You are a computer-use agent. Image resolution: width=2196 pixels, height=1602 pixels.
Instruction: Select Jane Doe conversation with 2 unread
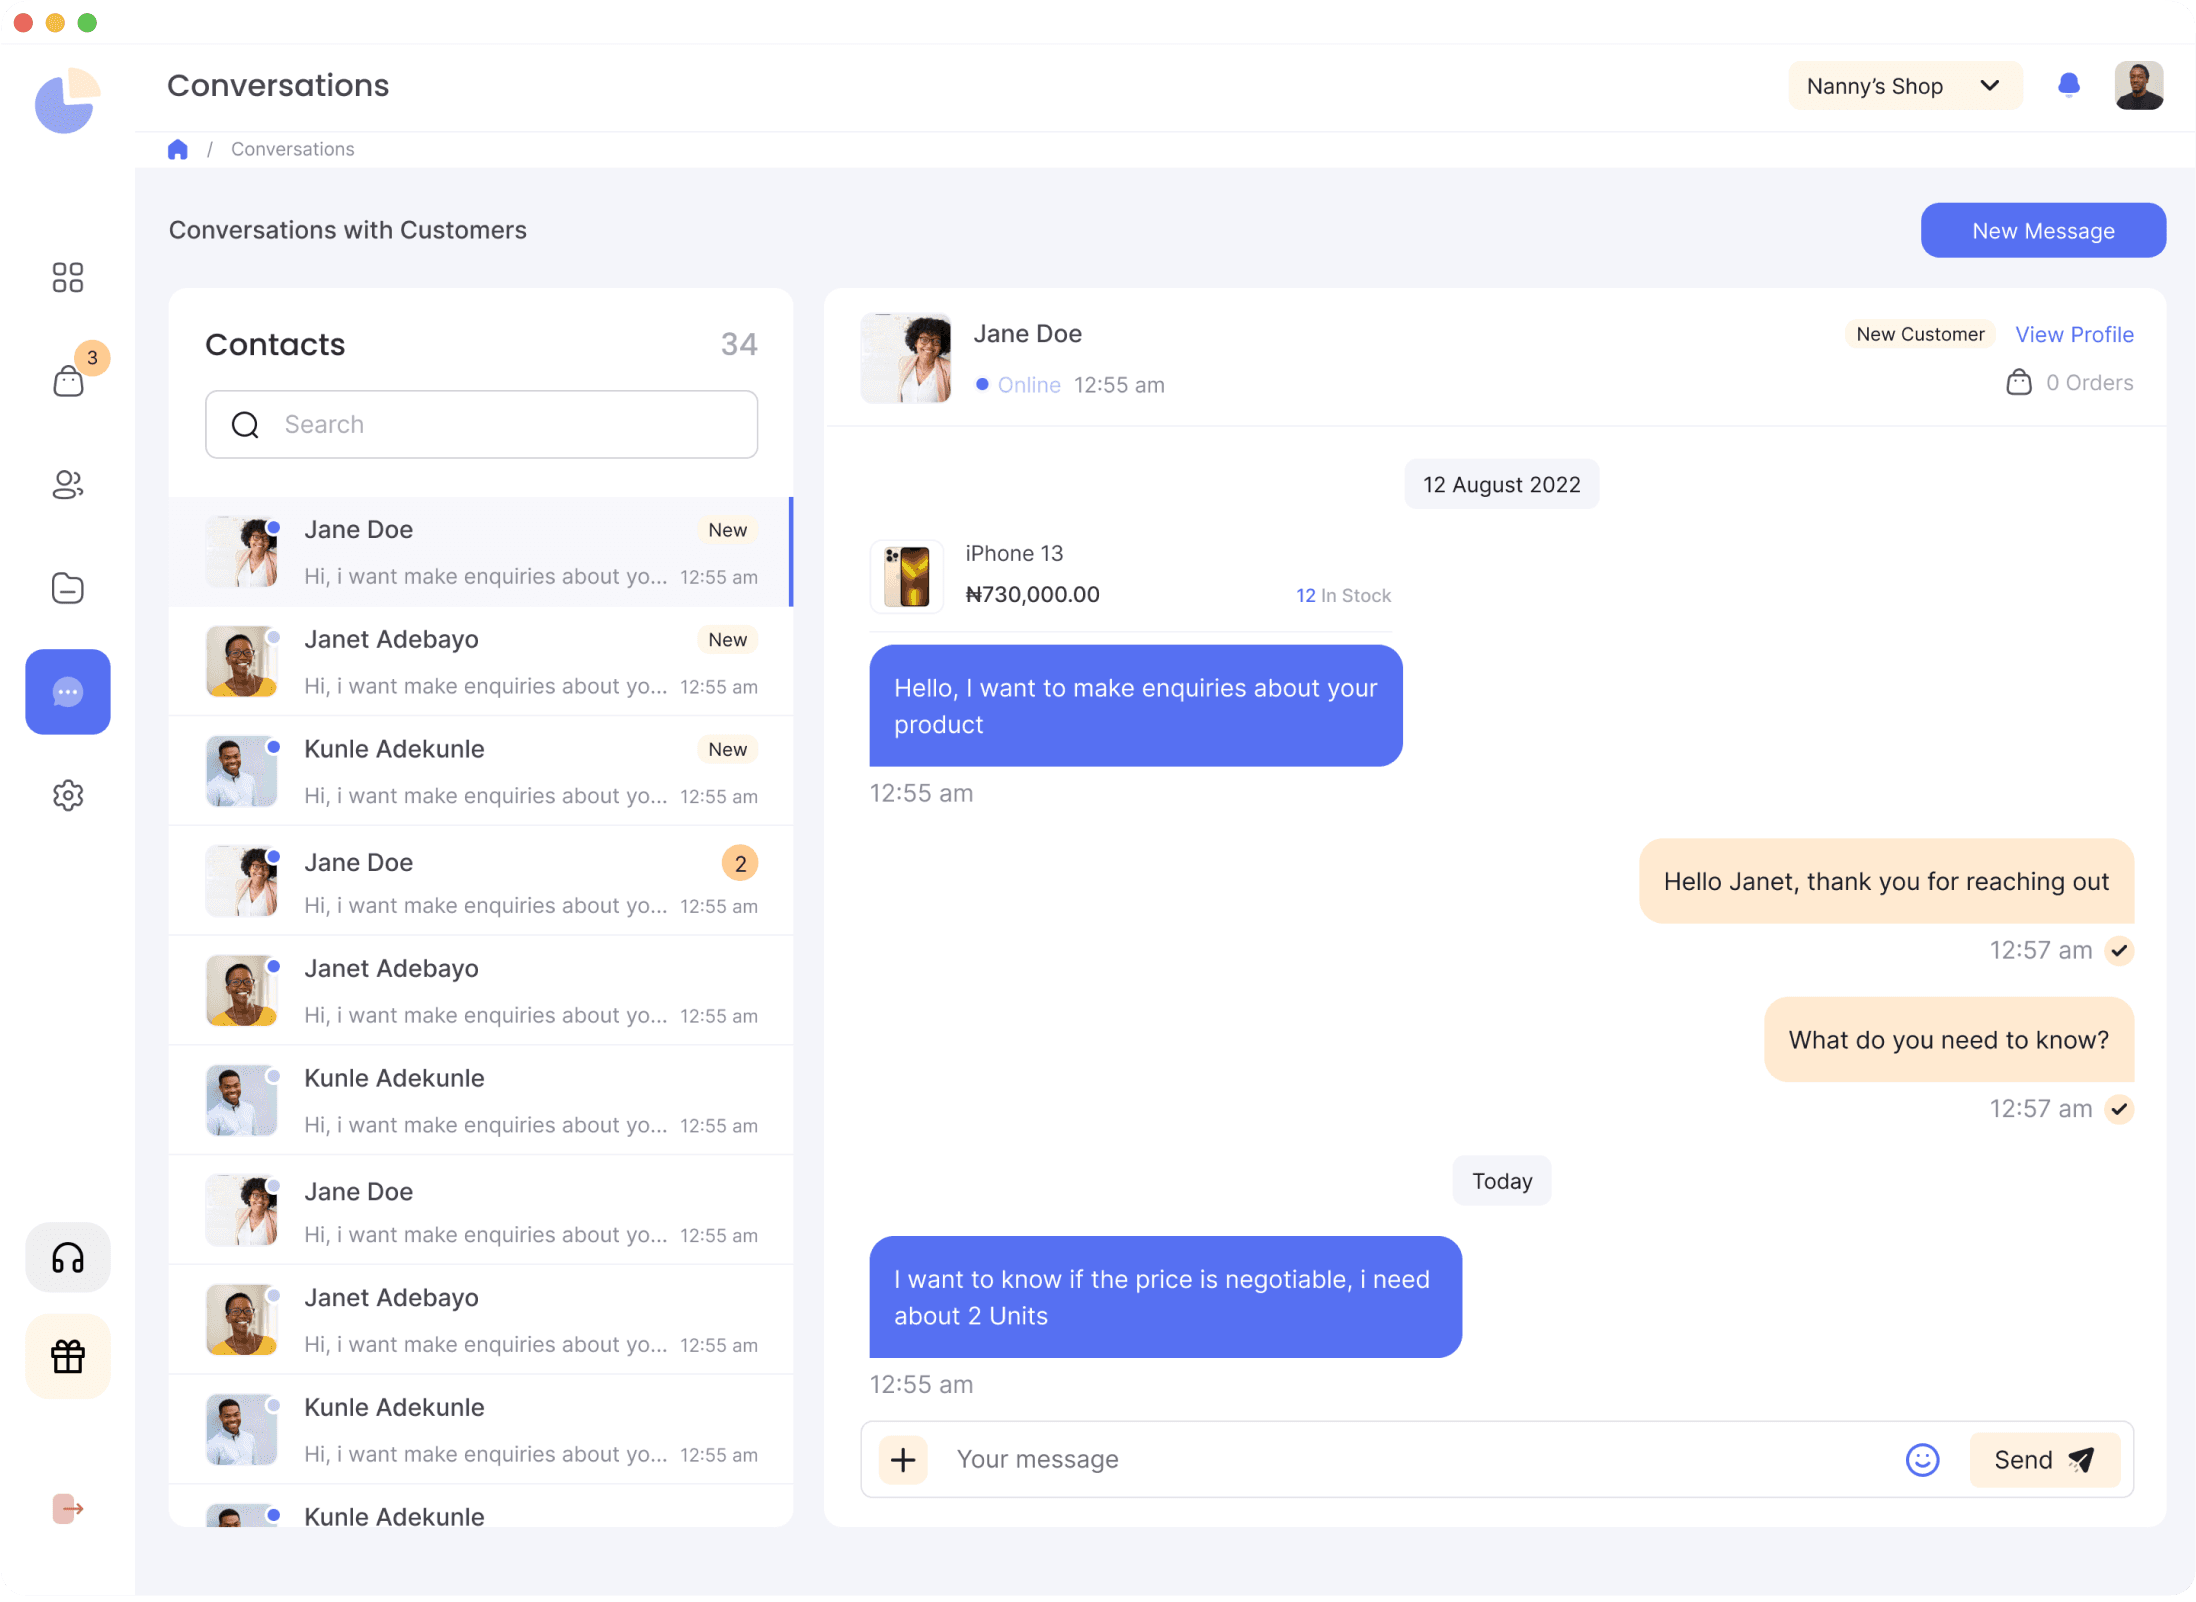[x=481, y=882]
